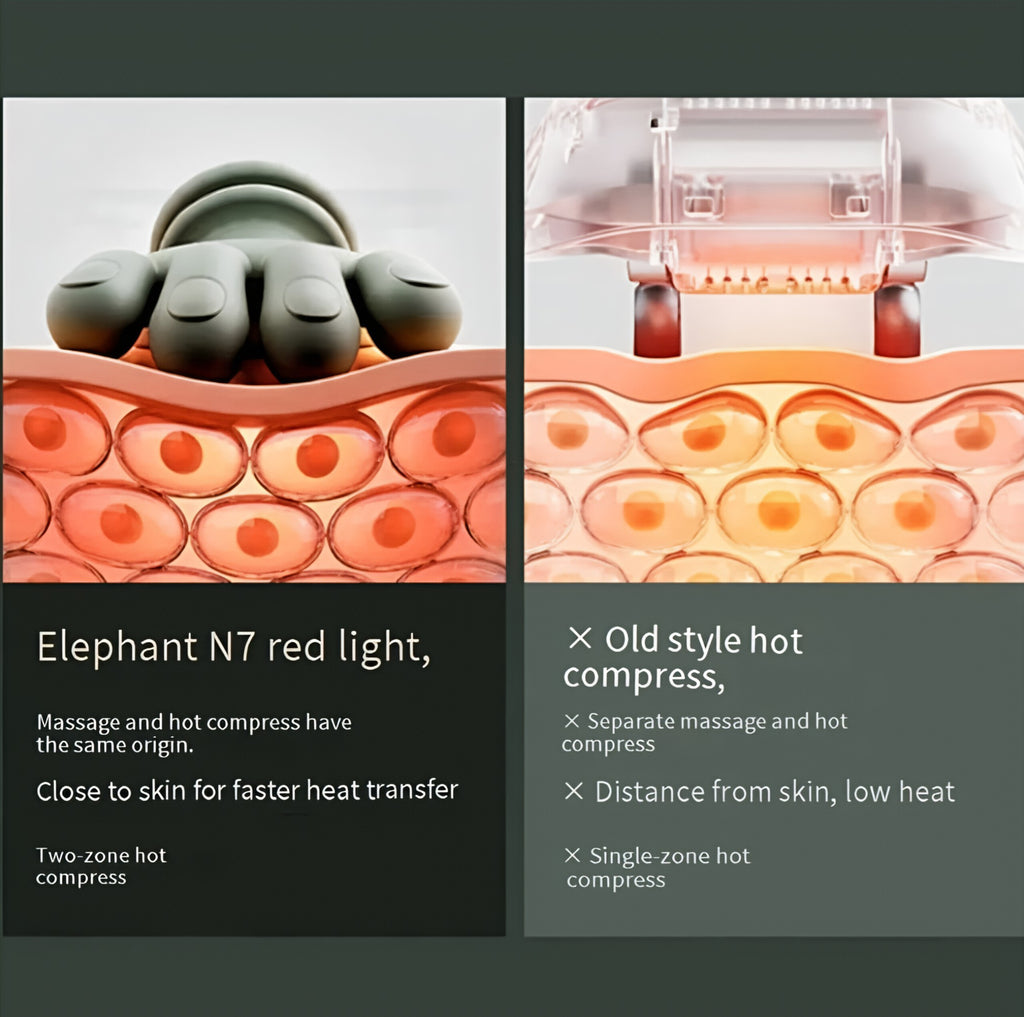
Task: Click the X mark beside Separate massage
Action: 571,721
